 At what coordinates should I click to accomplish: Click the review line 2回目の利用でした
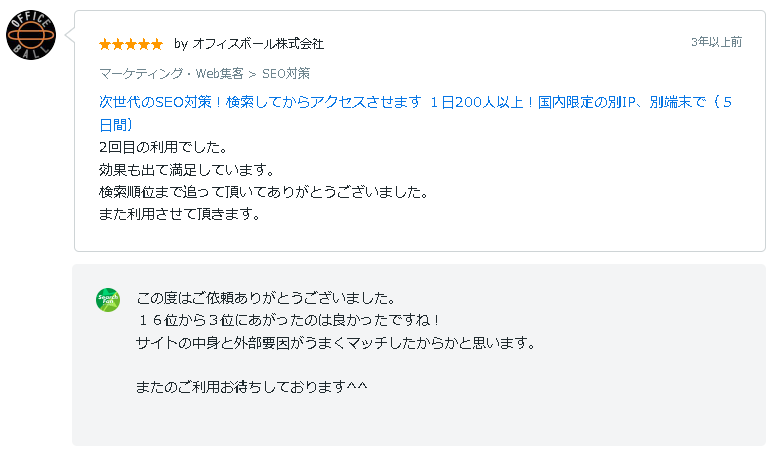coord(163,147)
